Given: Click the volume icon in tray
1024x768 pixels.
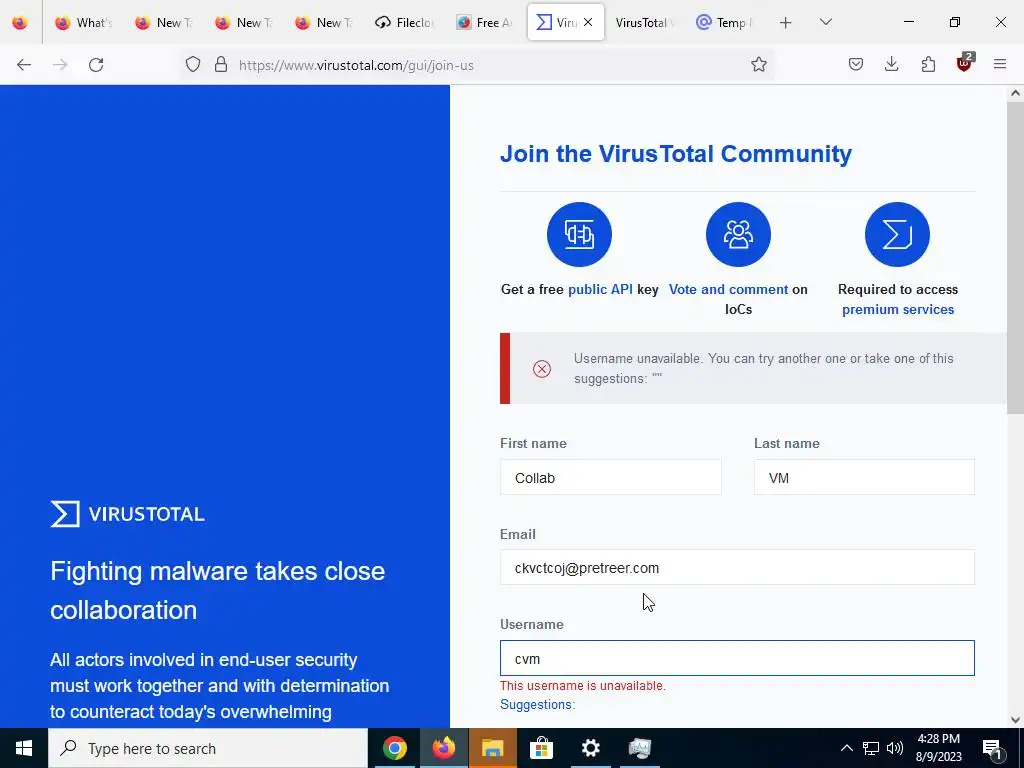Looking at the screenshot, I should click(895, 748).
